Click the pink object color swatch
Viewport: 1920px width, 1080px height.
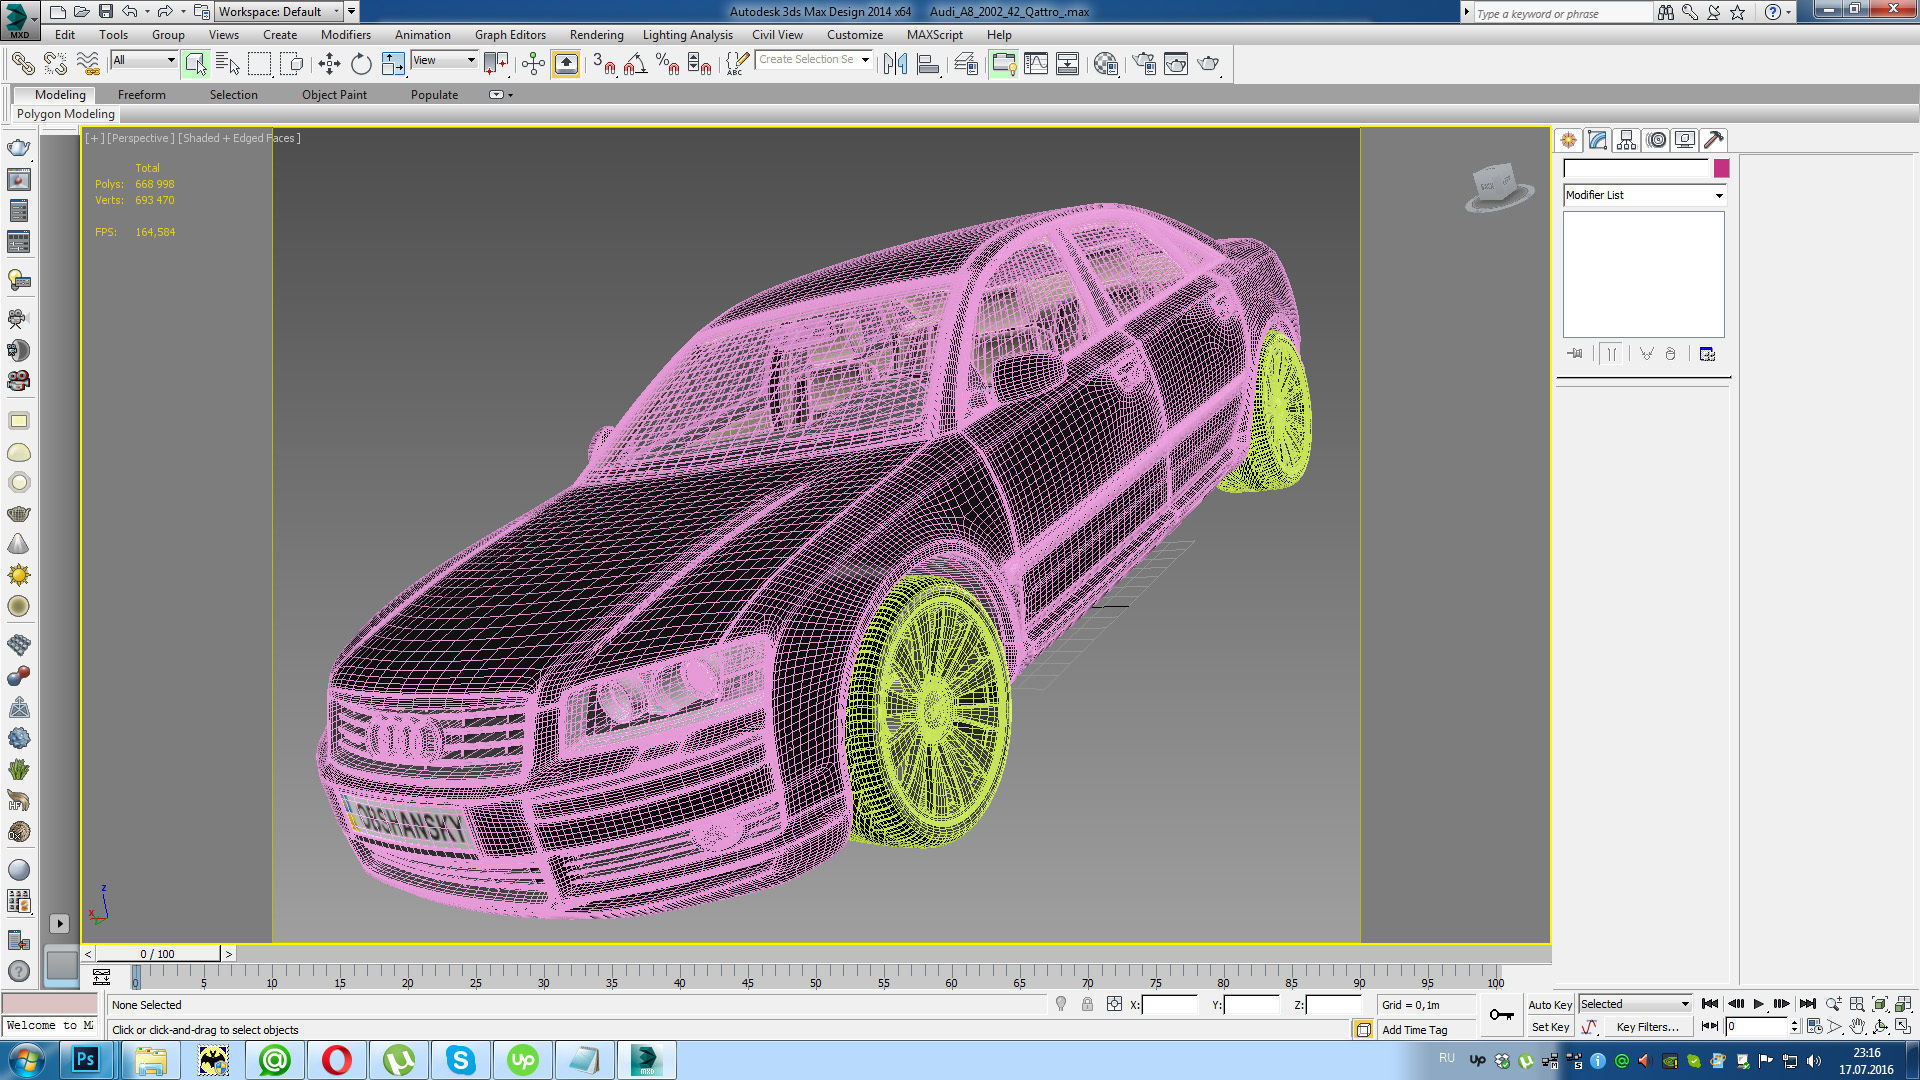coord(1721,168)
